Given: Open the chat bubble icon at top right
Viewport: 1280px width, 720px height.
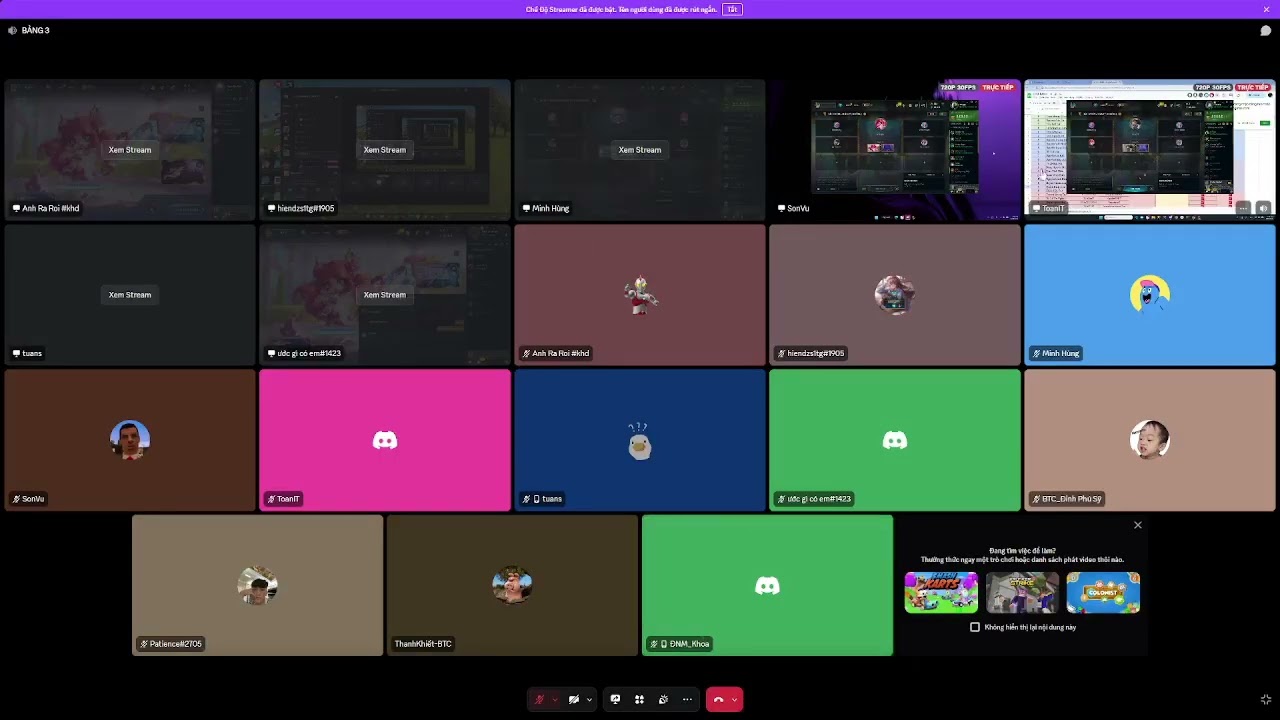Looking at the screenshot, I should pyautogui.click(x=1265, y=31).
